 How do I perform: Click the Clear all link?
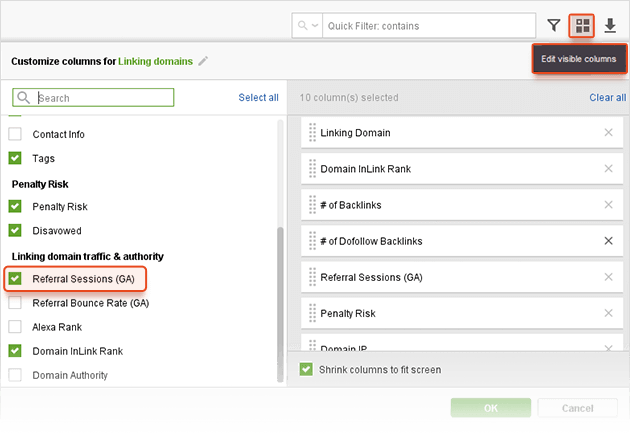click(x=607, y=98)
